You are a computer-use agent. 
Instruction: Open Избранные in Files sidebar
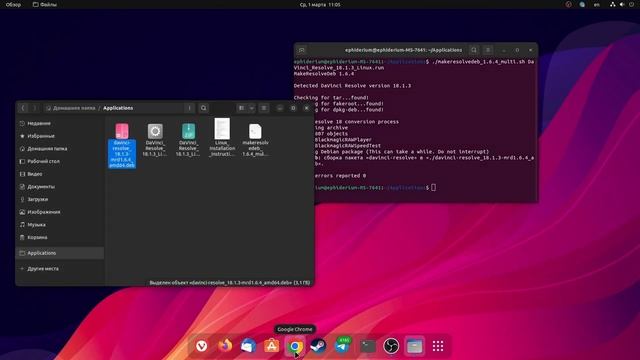(x=60, y=136)
